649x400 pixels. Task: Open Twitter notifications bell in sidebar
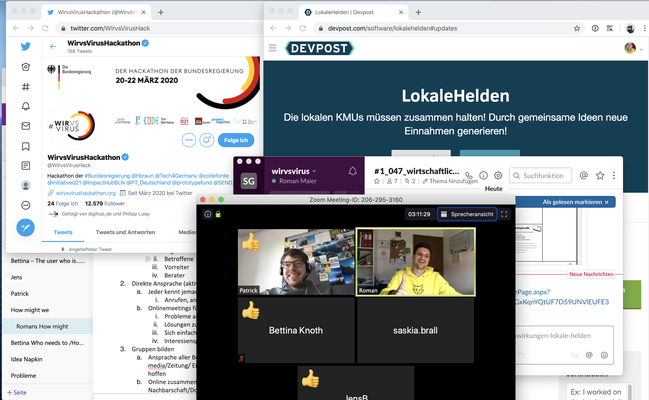click(26, 106)
